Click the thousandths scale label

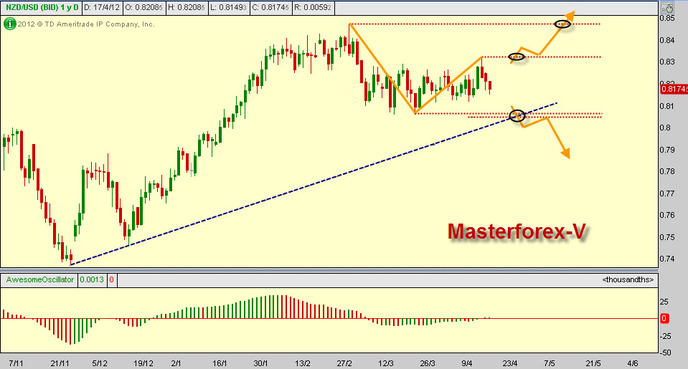[628, 280]
